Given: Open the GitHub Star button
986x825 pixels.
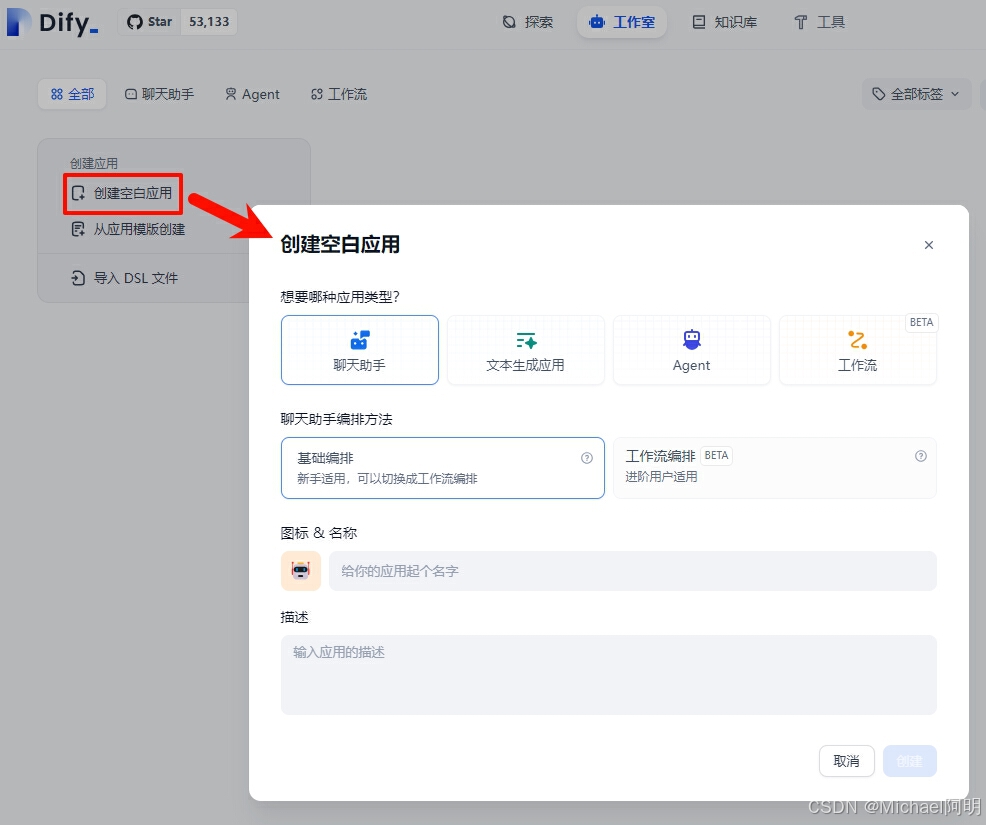Looking at the screenshot, I should [150, 22].
